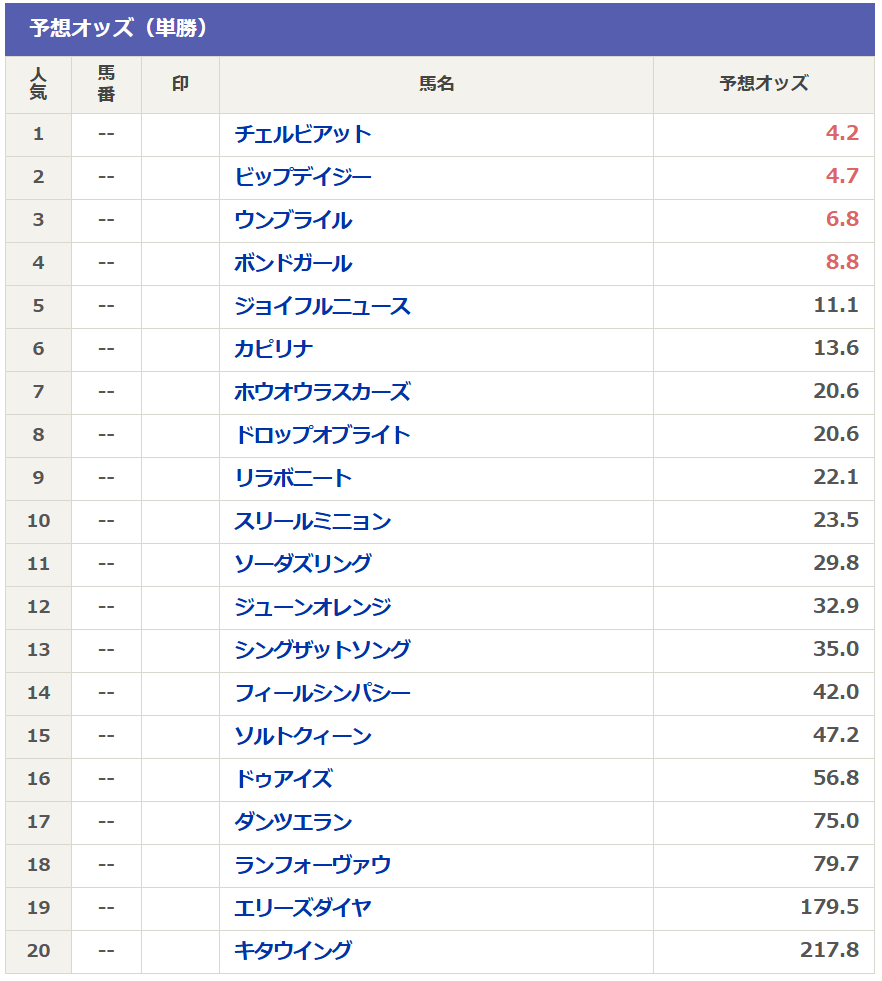The image size is (882, 981).
Task: Select the ダンツエラン link
Action: tap(292, 822)
